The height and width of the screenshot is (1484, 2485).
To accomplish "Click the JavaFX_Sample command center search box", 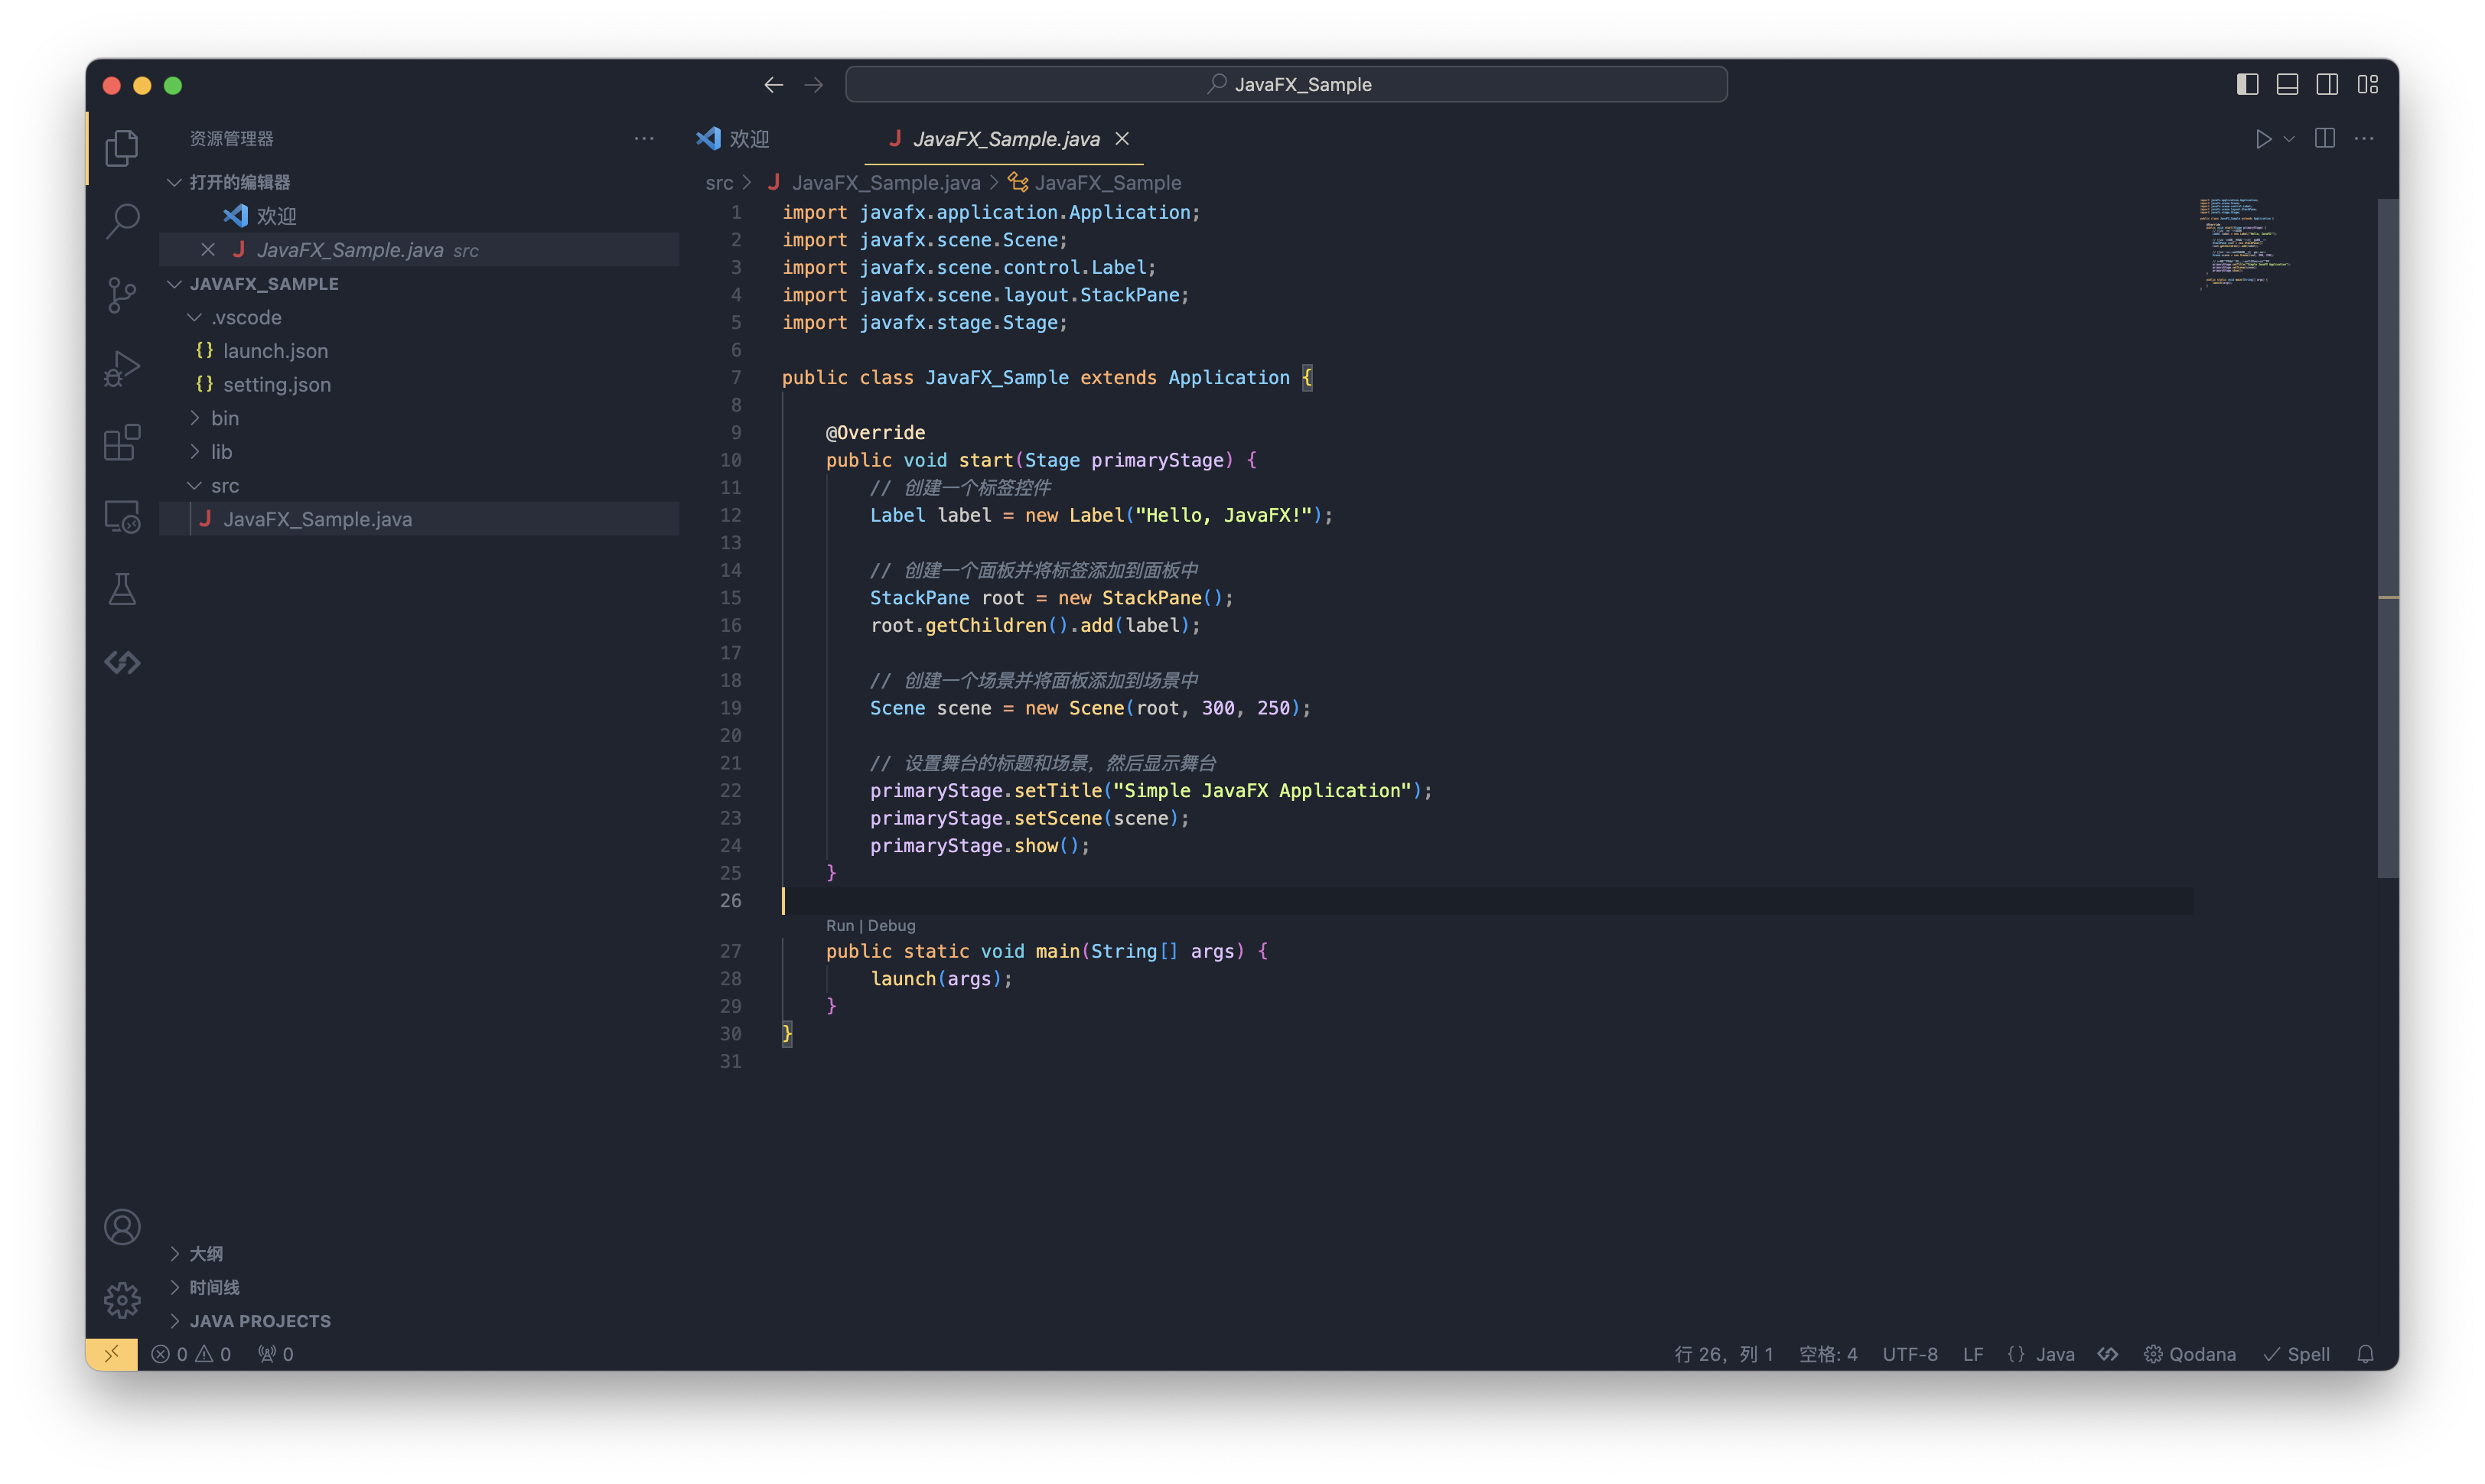I will click(1286, 85).
